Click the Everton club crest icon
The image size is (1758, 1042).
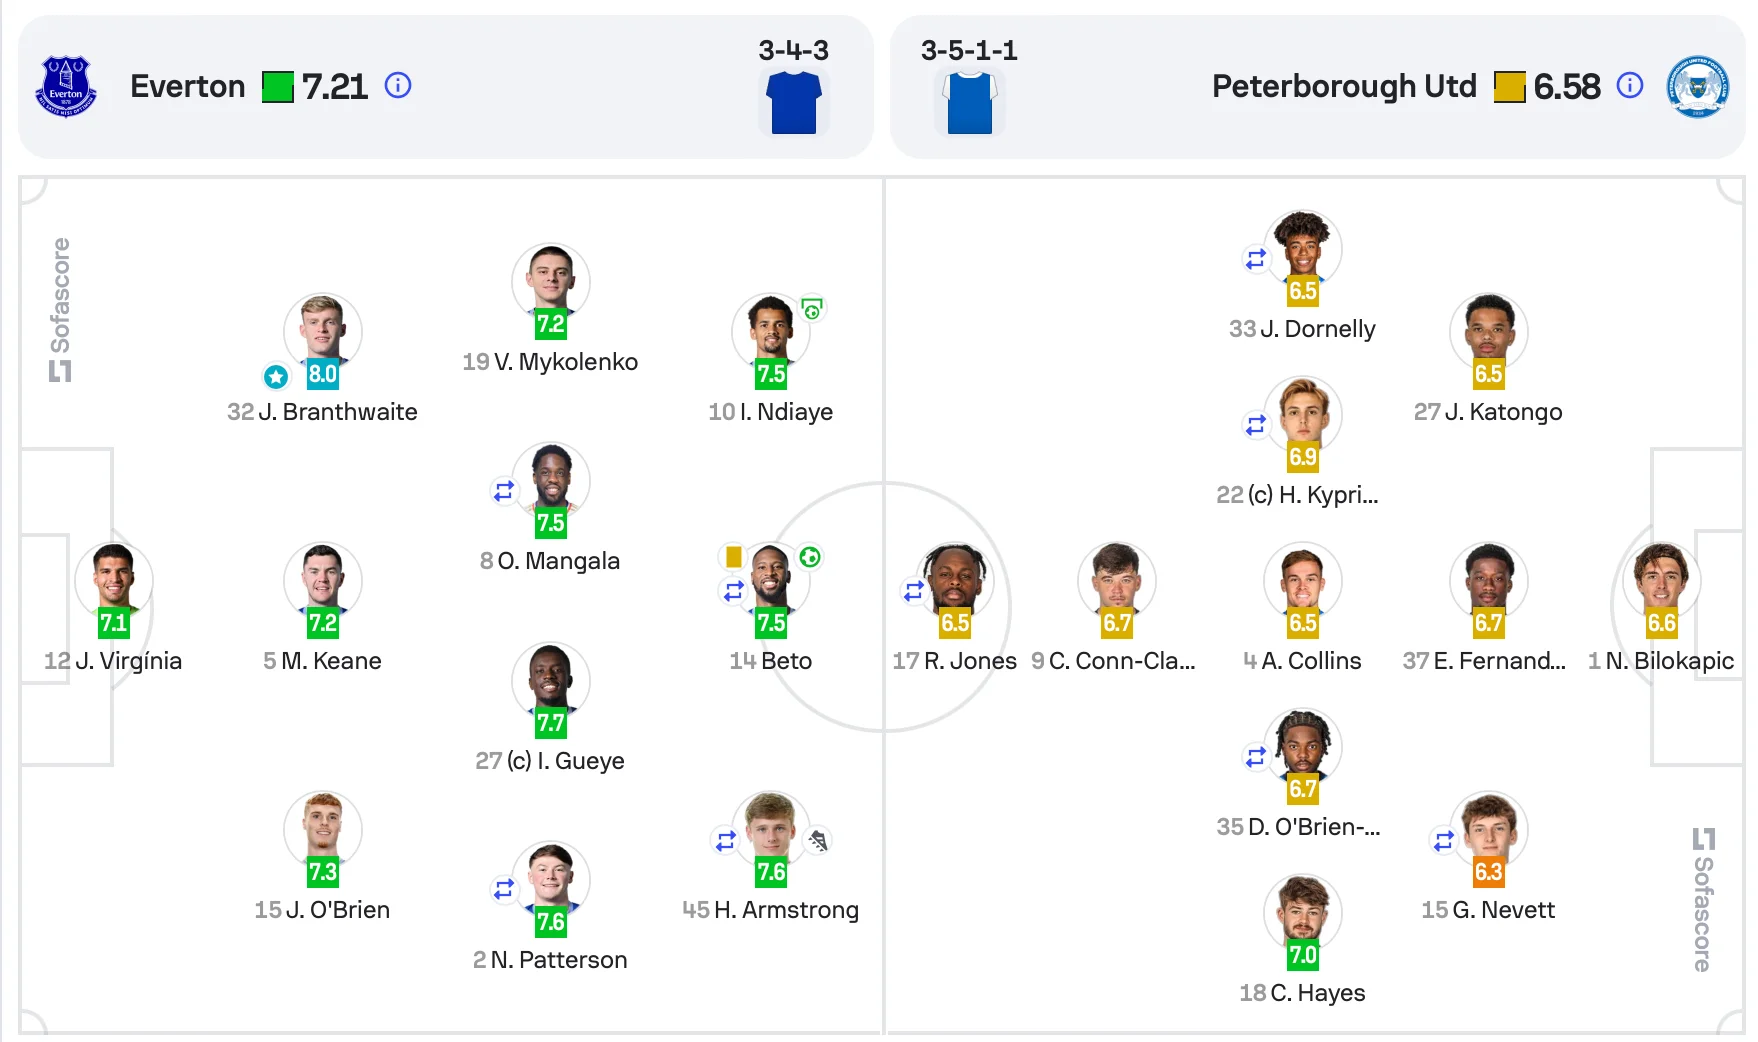tap(66, 87)
